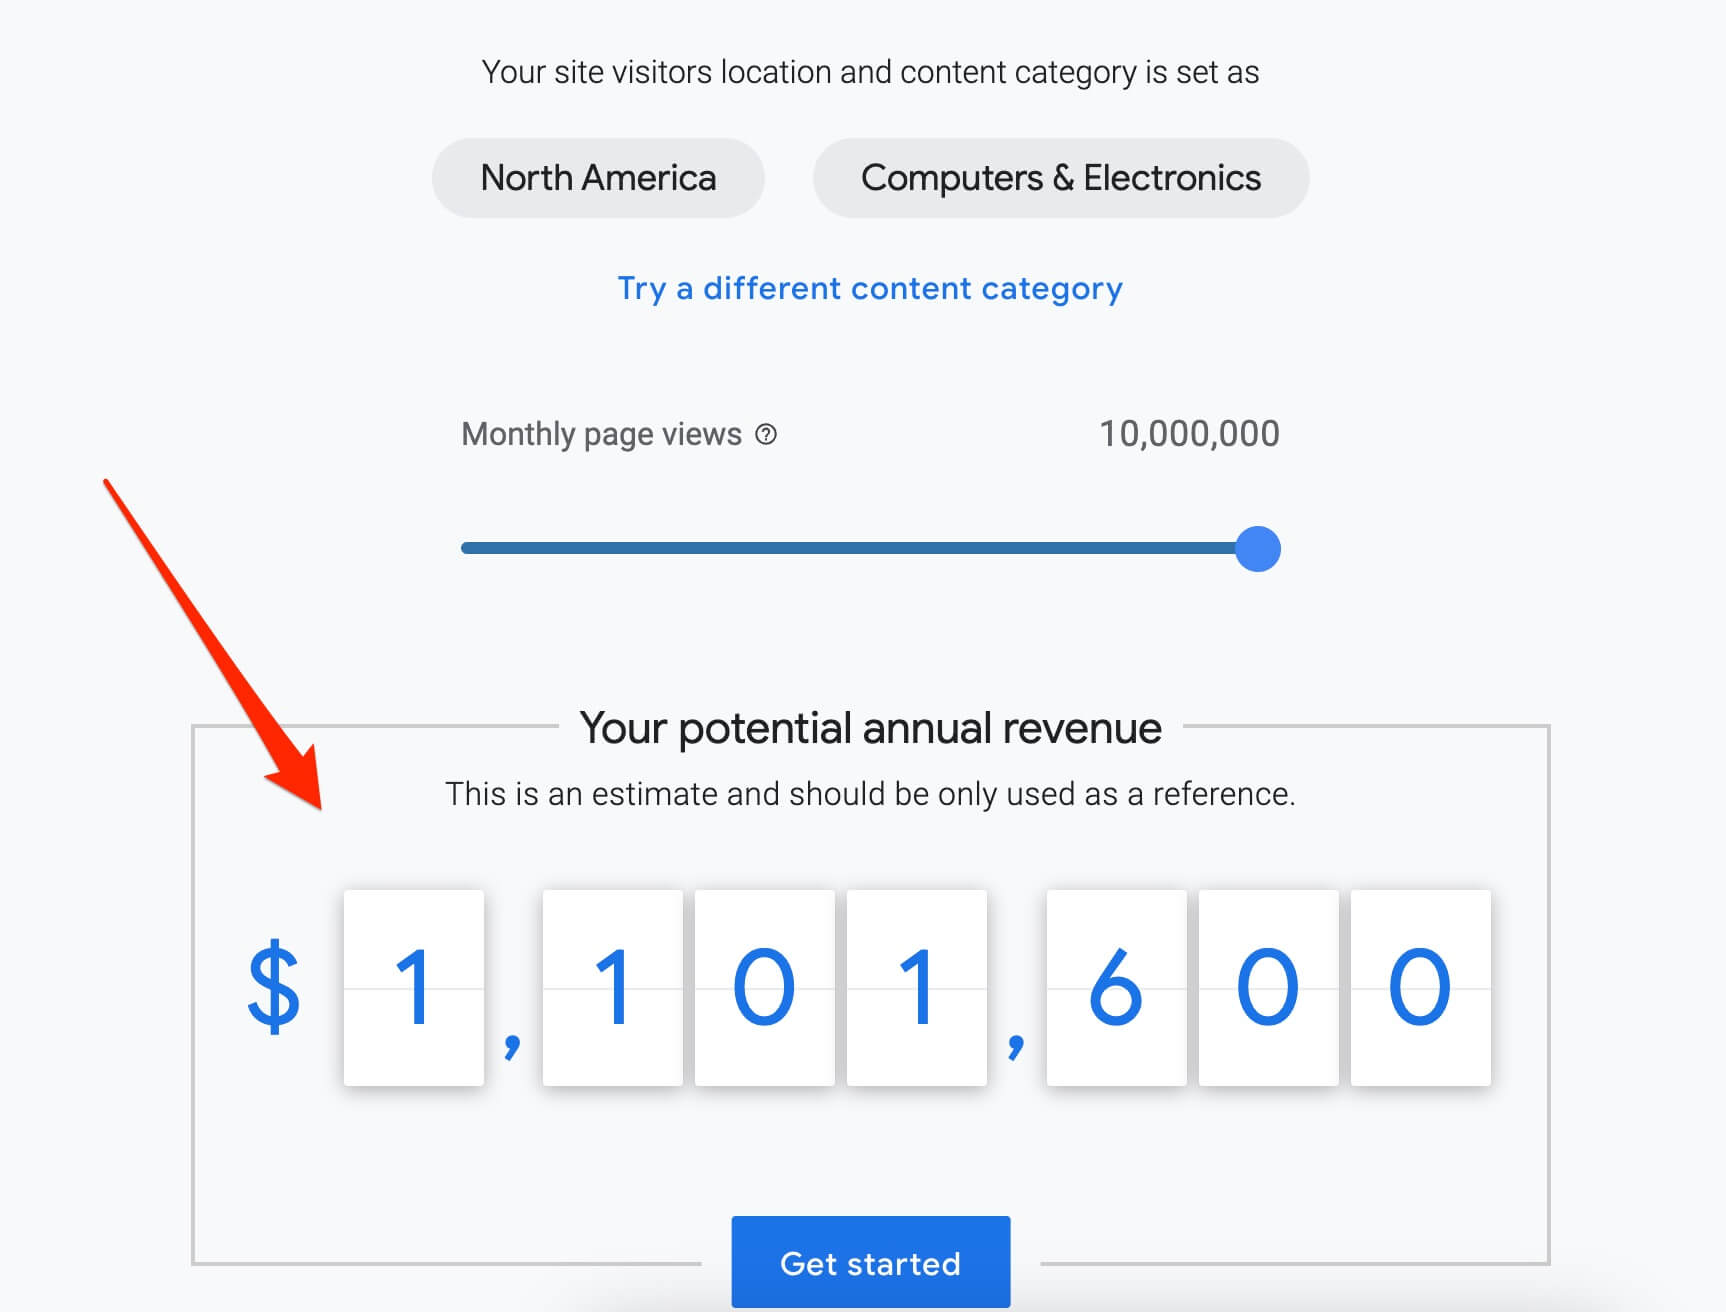Click the blue dollar sign symbol

273,988
